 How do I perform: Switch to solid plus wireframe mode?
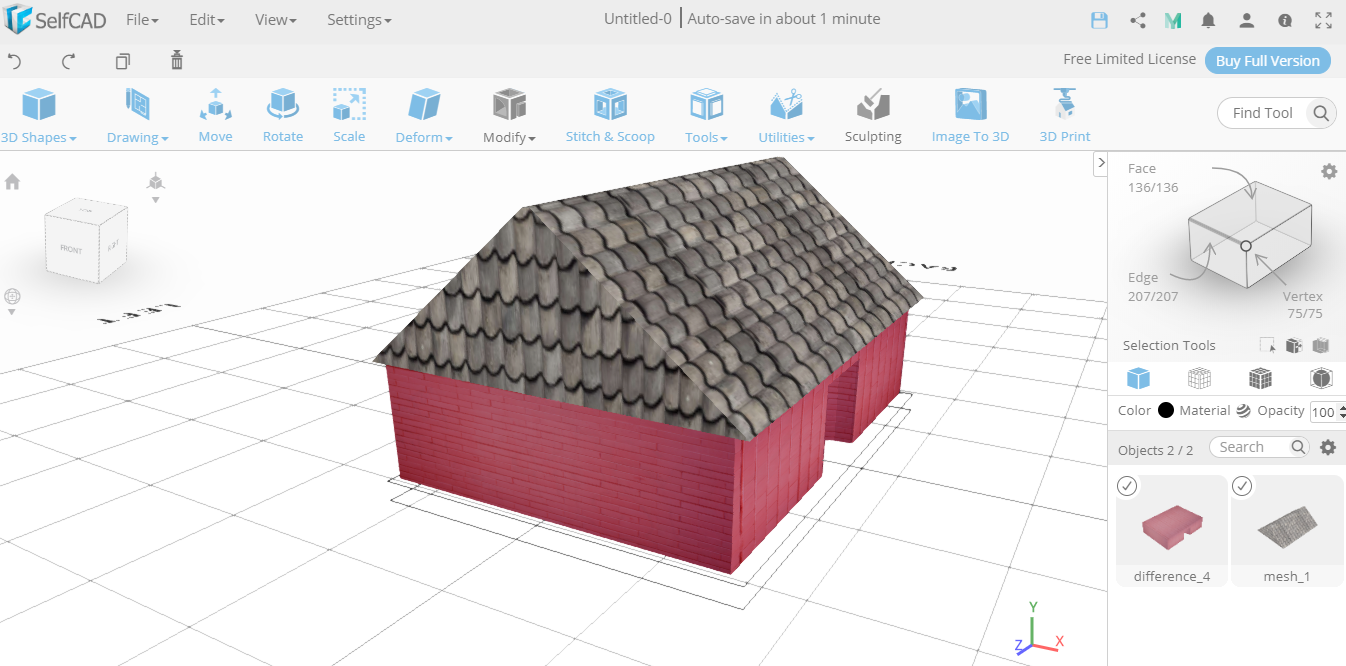coord(1260,378)
